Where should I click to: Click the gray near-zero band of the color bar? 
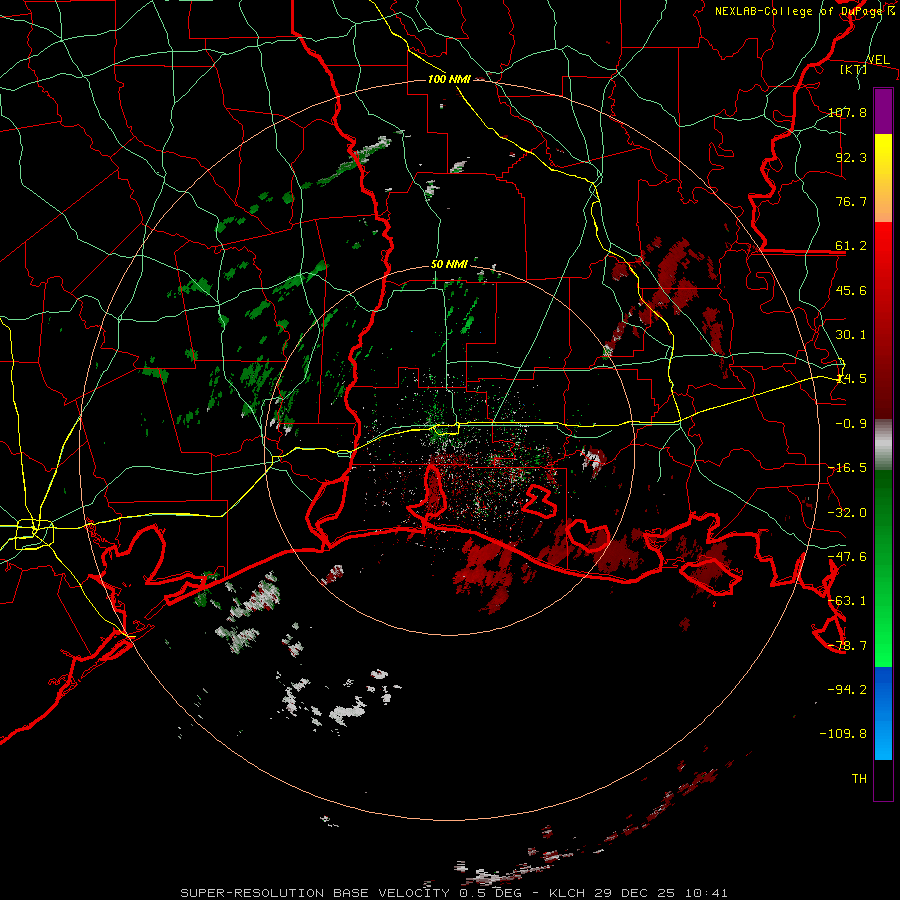(883, 444)
